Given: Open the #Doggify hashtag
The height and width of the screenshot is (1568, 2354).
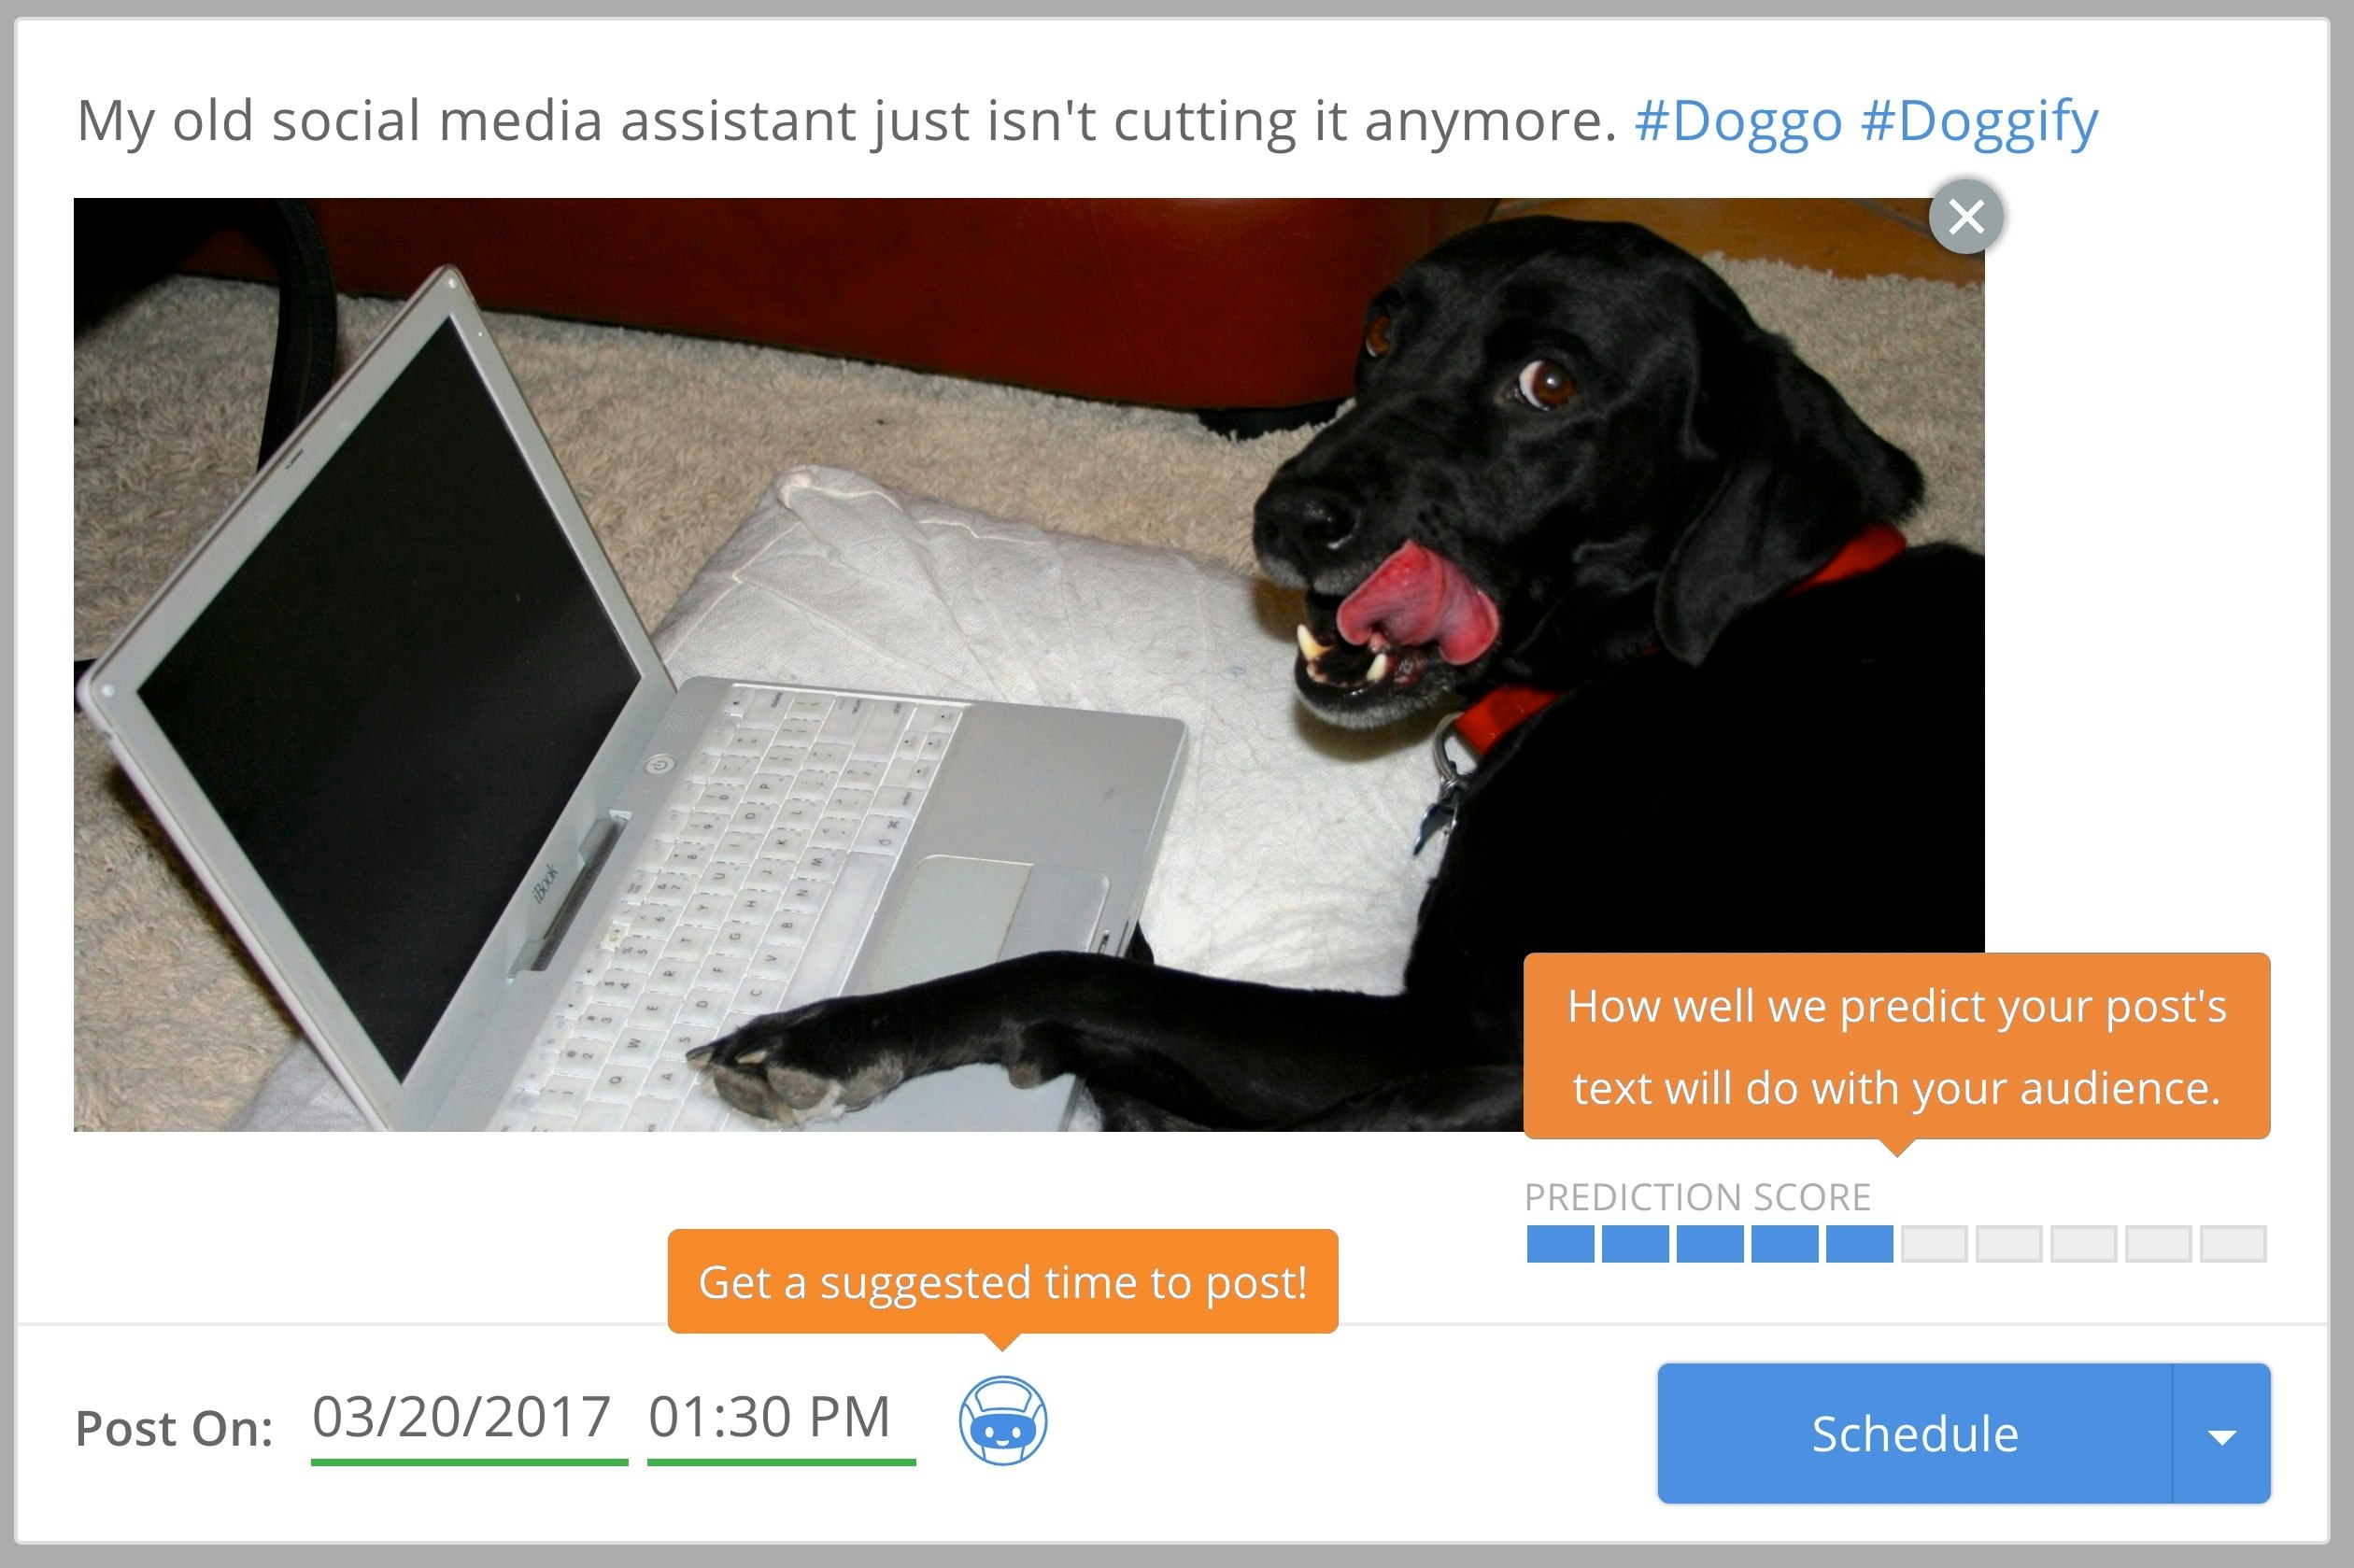Looking at the screenshot, I should (x=1979, y=122).
